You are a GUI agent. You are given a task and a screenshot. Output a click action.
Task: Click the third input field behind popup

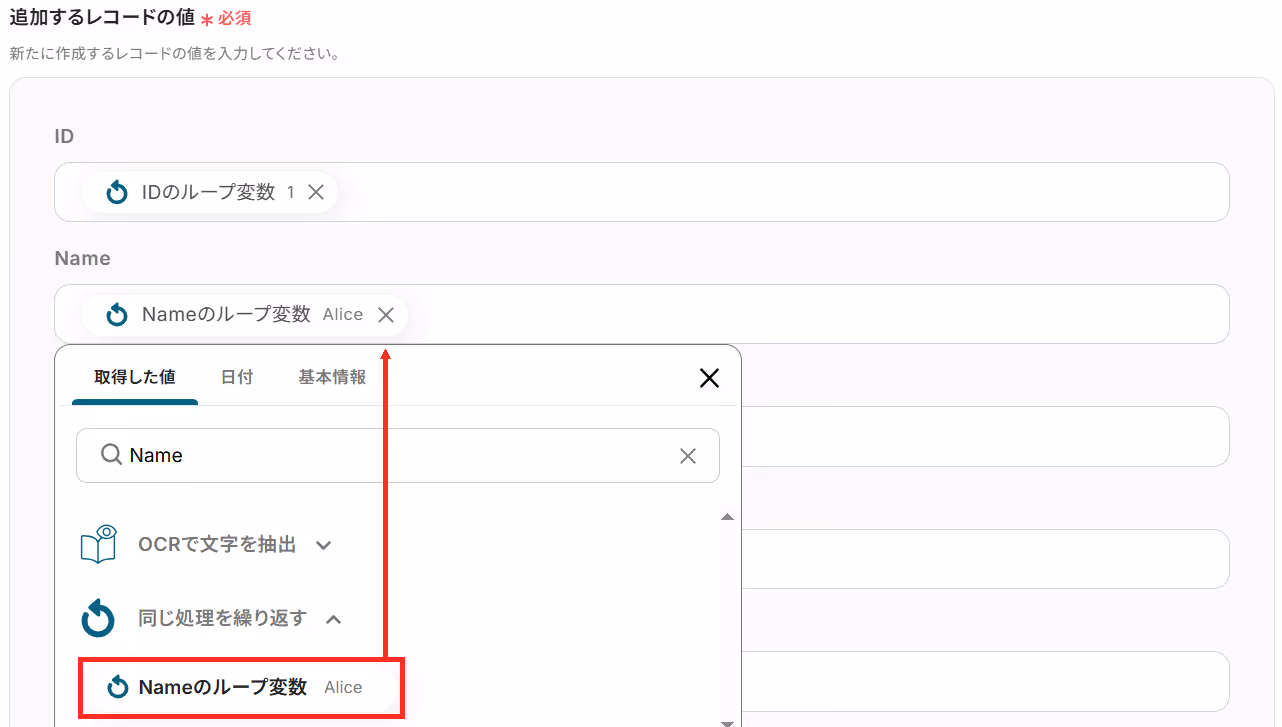pyautogui.click(x=985, y=436)
